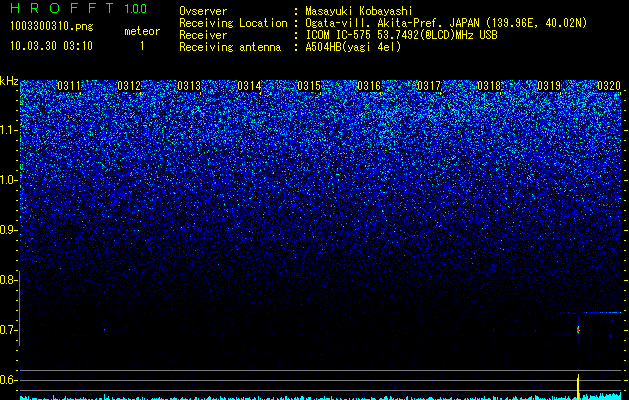Click the 1.1 kHz axis label
The width and height of the screenshot is (629, 400).
(x=8, y=130)
